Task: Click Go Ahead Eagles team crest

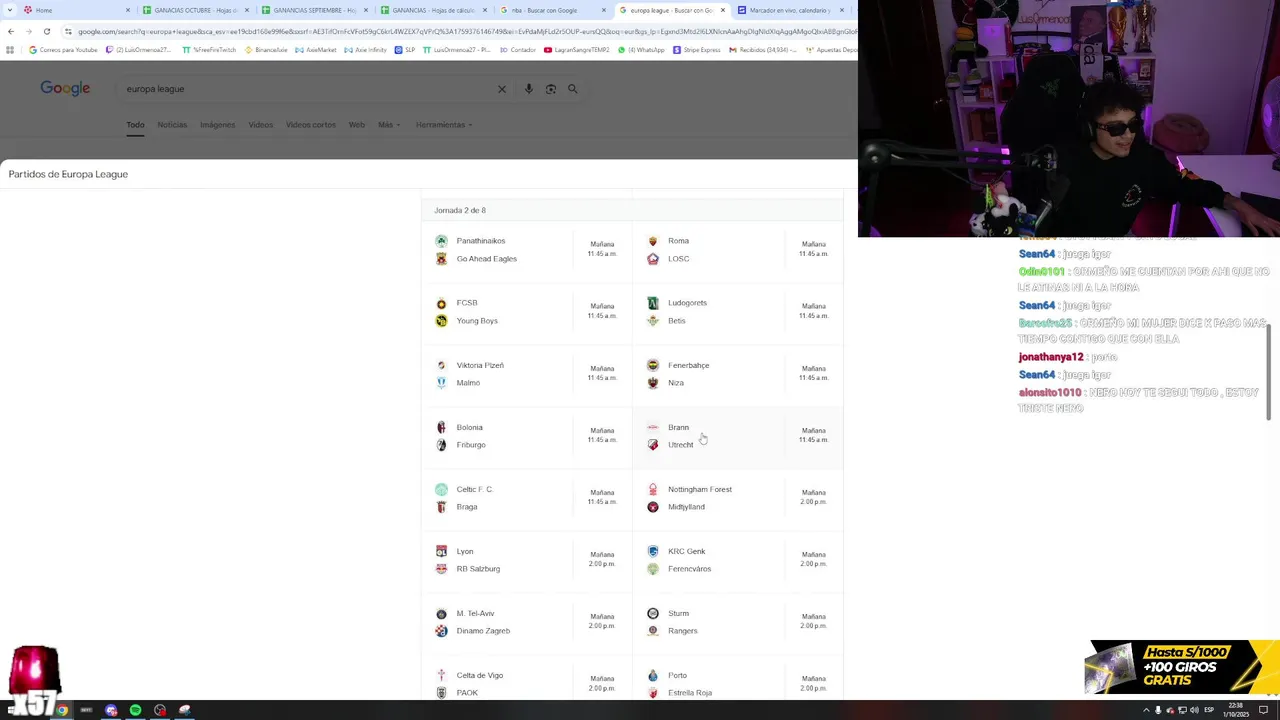Action: 441,259
